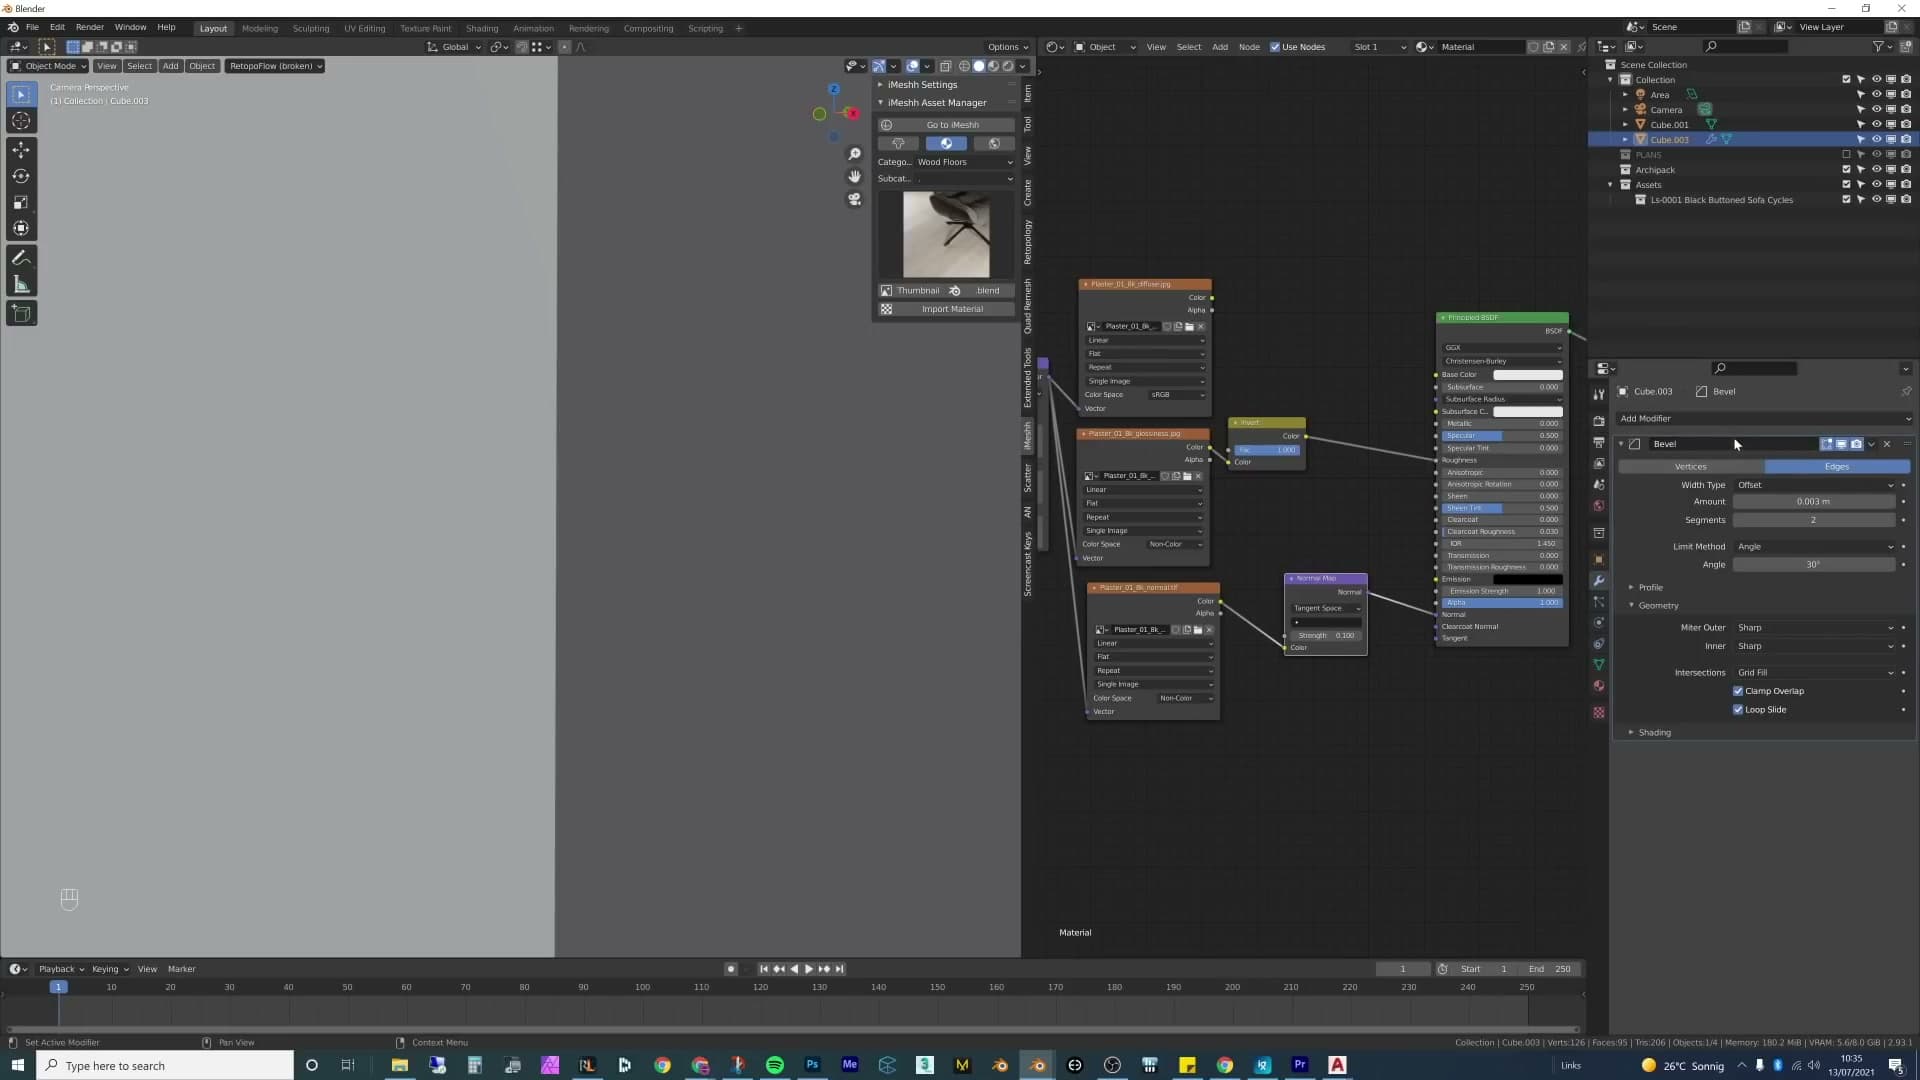Click the iMeshh asset preview thumbnail

pyautogui.click(x=946, y=235)
